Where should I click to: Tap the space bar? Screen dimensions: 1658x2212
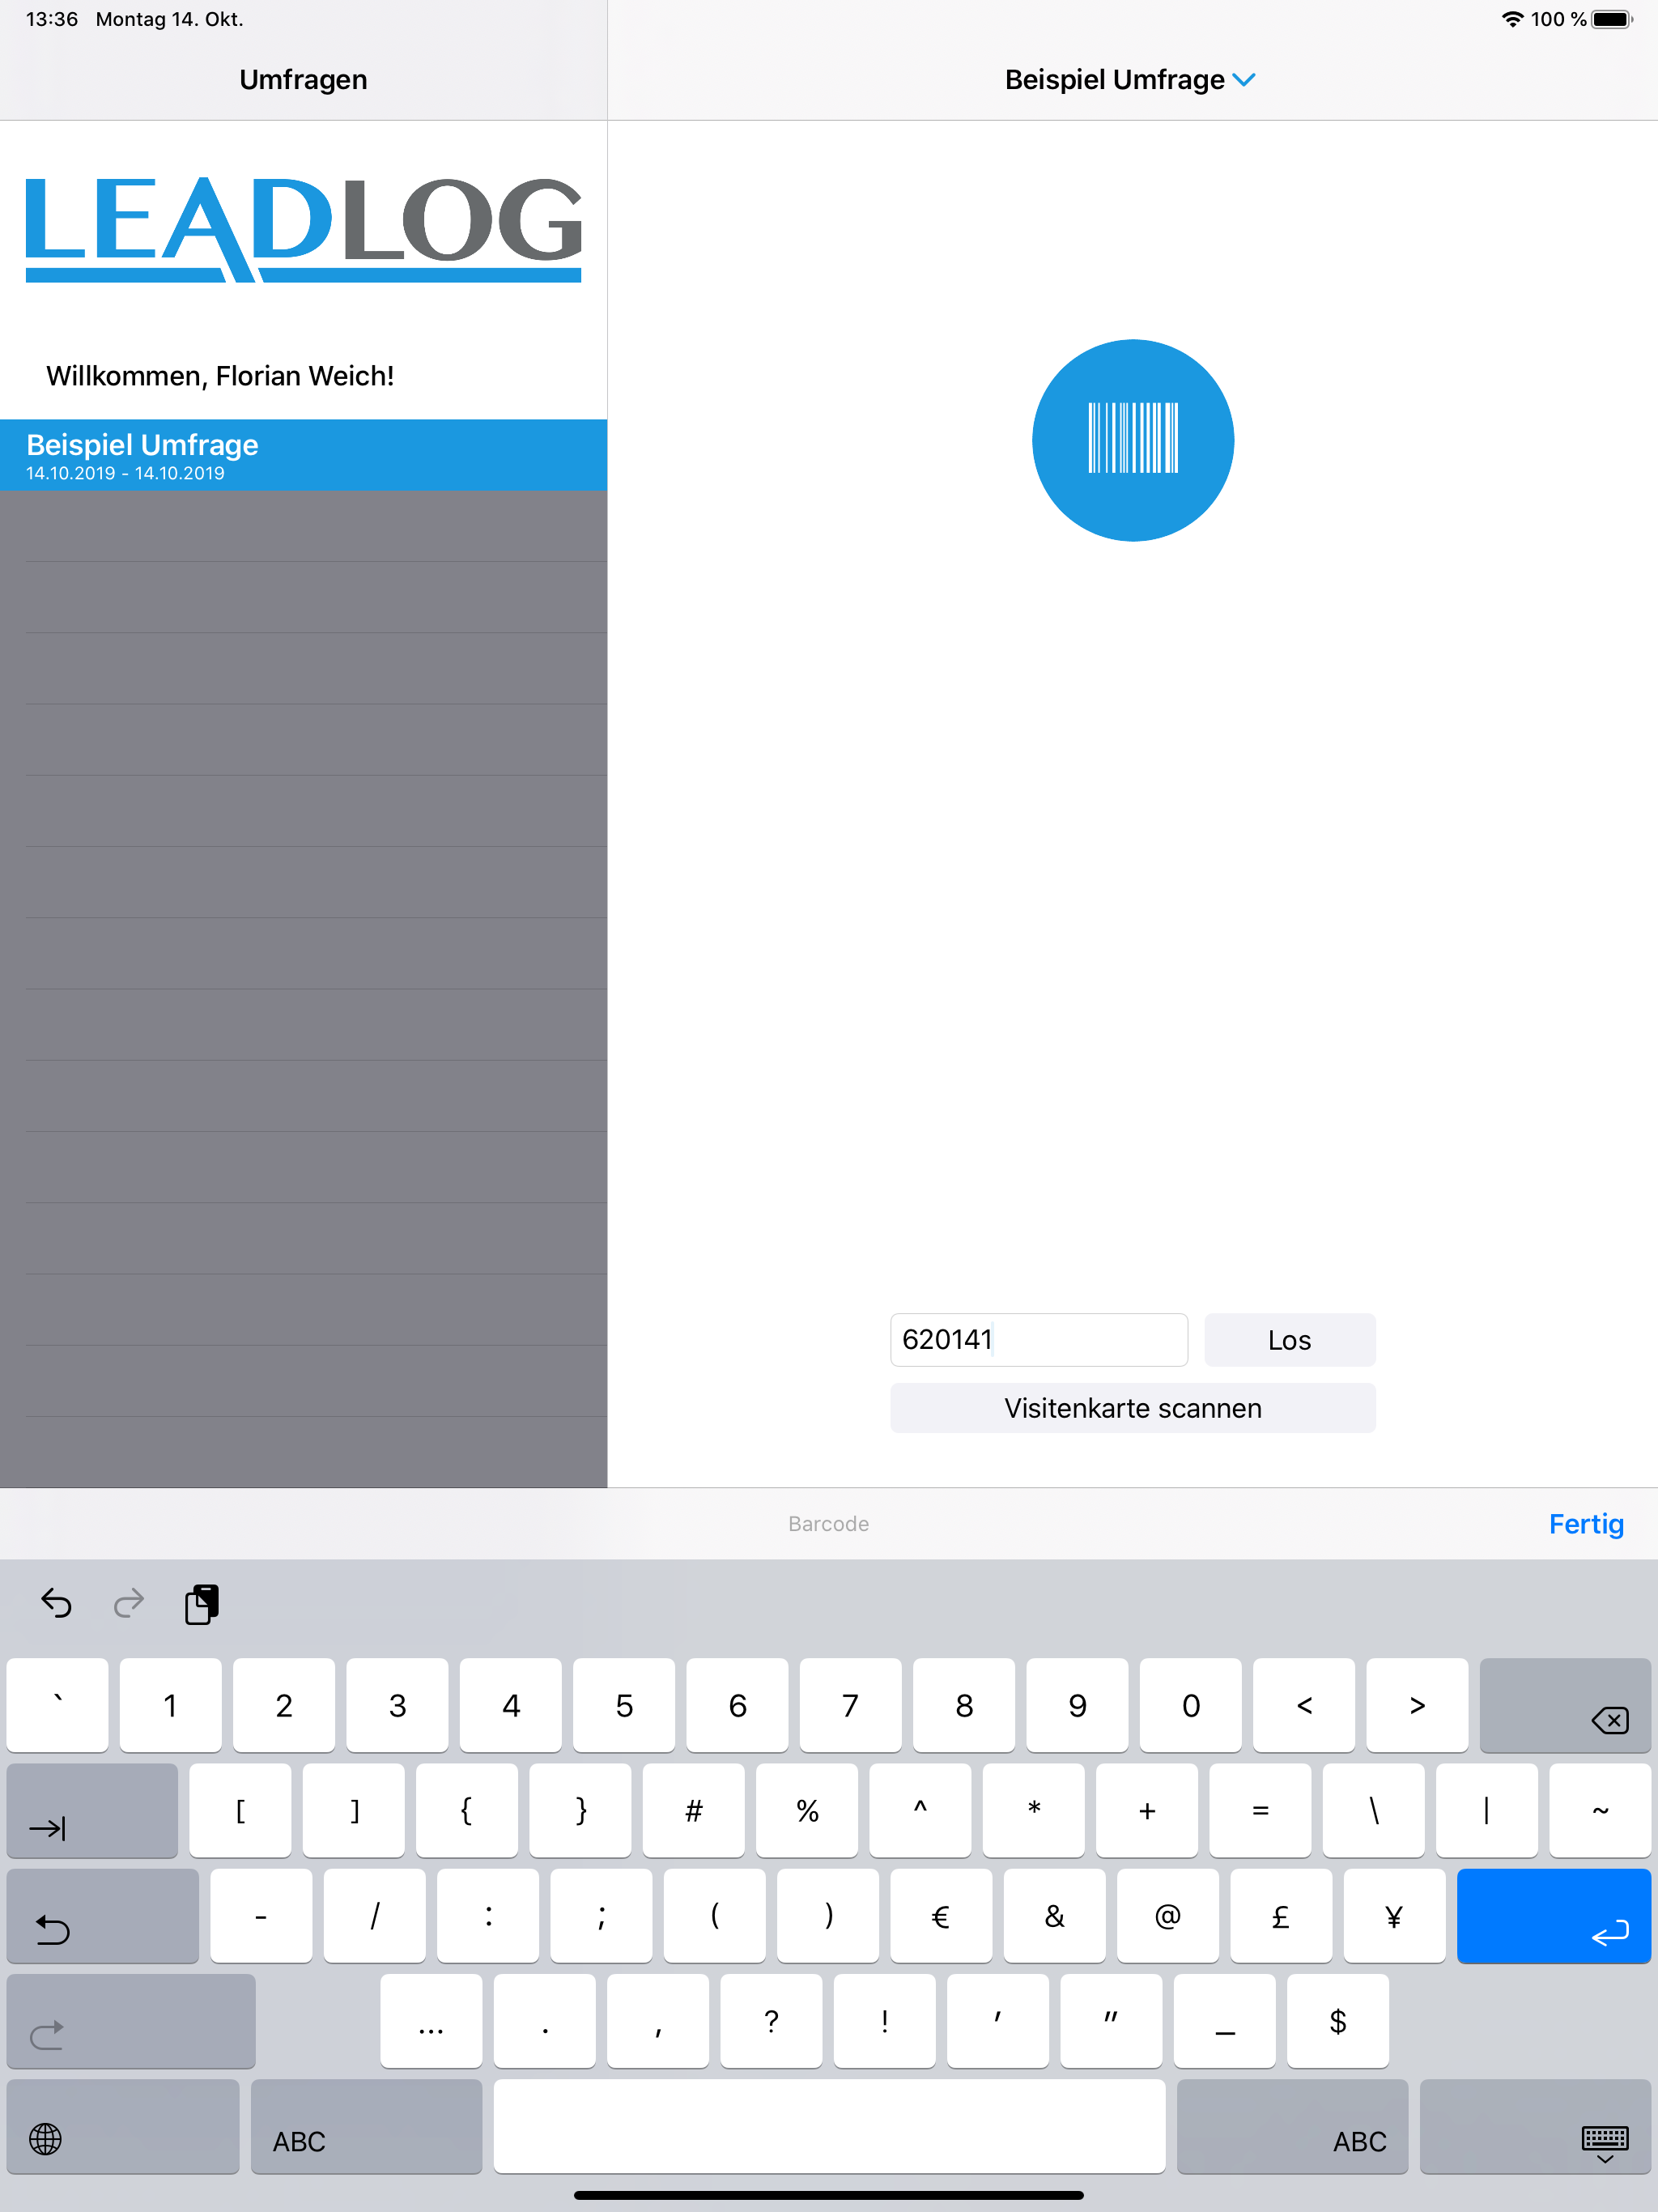(x=829, y=2126)
